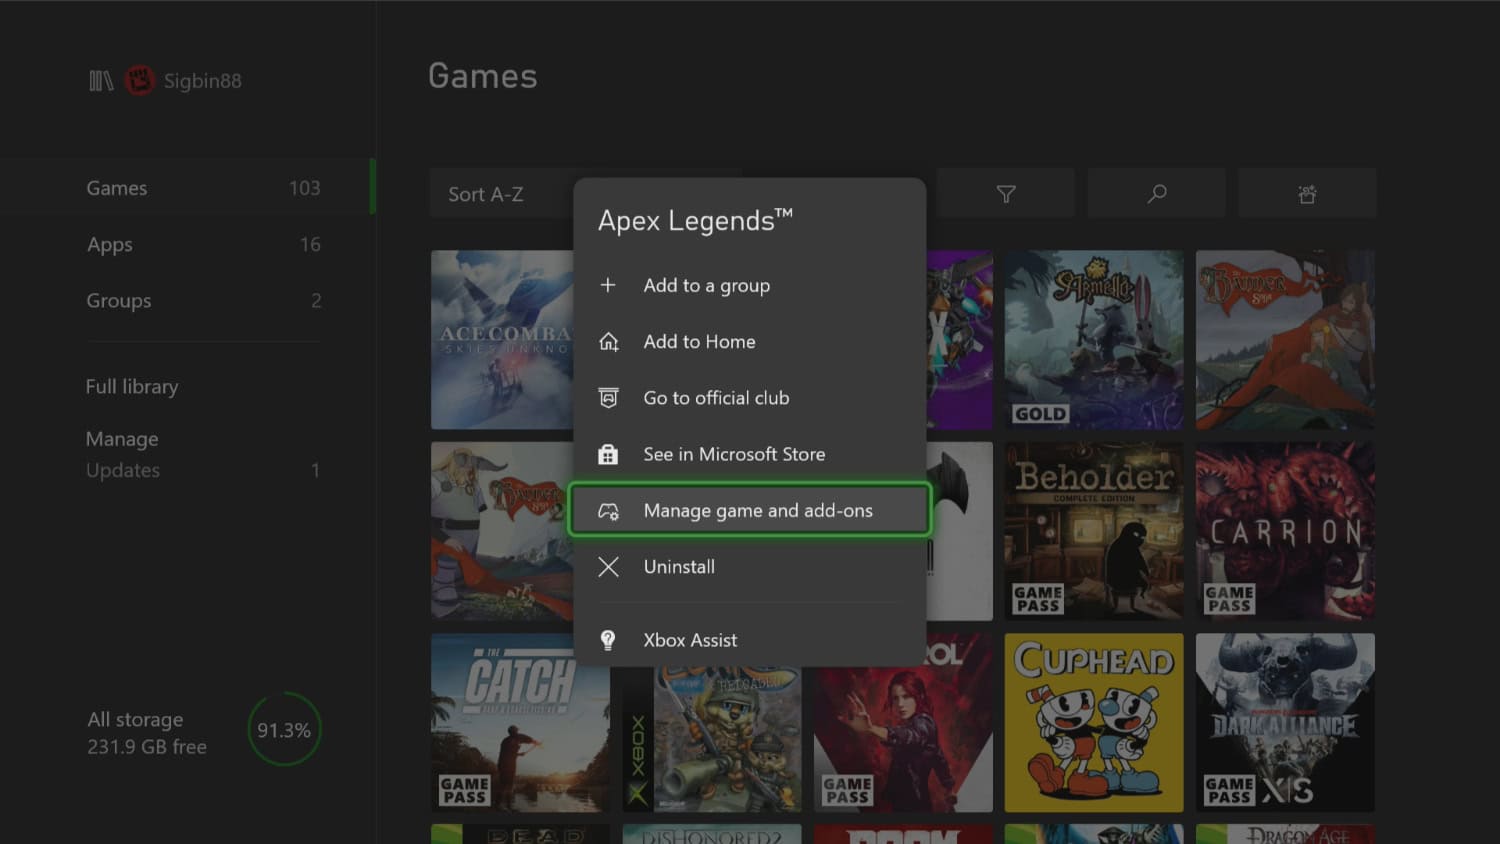Click the home icon next to Add to Home

608,342
